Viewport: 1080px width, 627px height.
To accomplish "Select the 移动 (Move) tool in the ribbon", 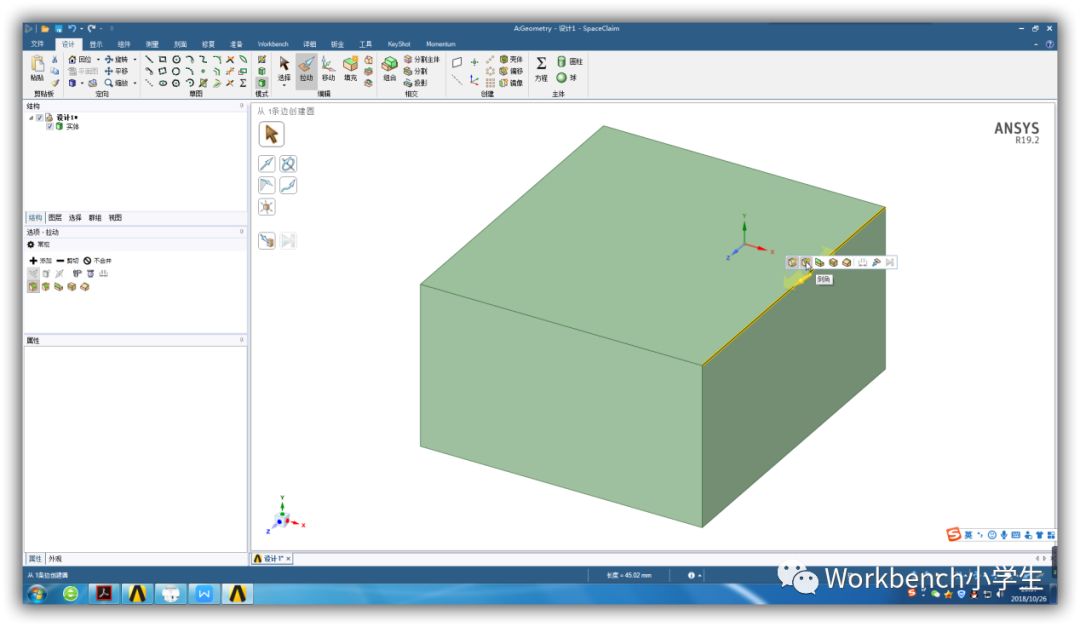I will click(x=329, y=70).
